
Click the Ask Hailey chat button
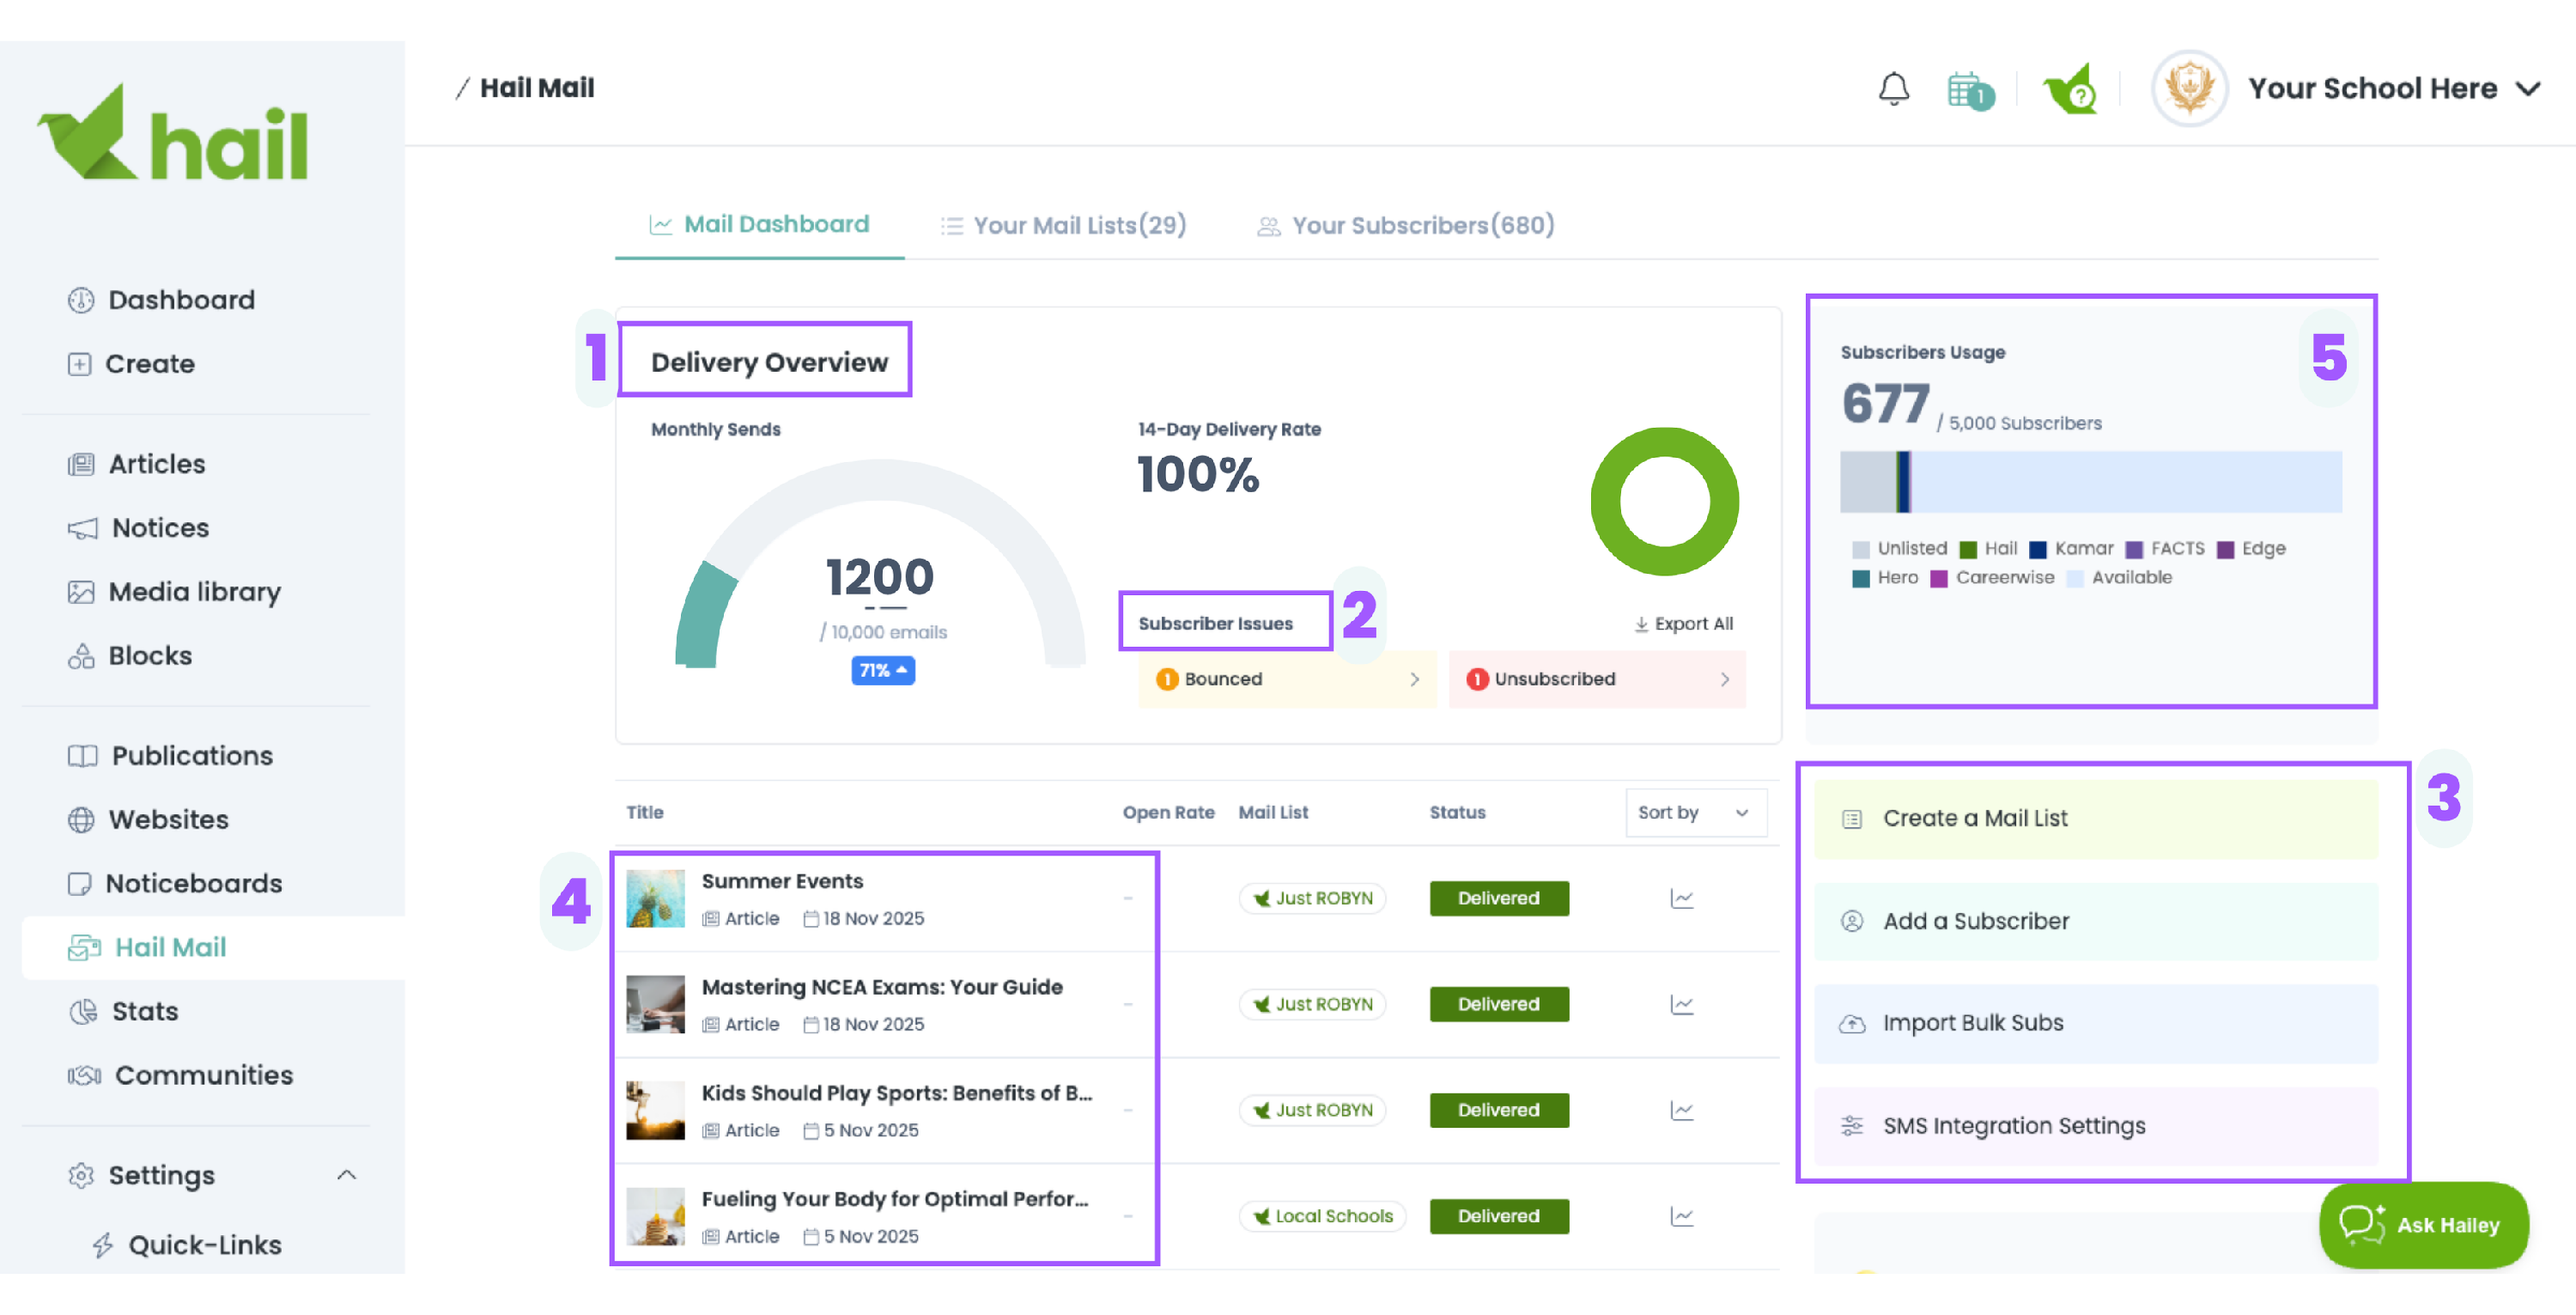coord(2423,1224)
